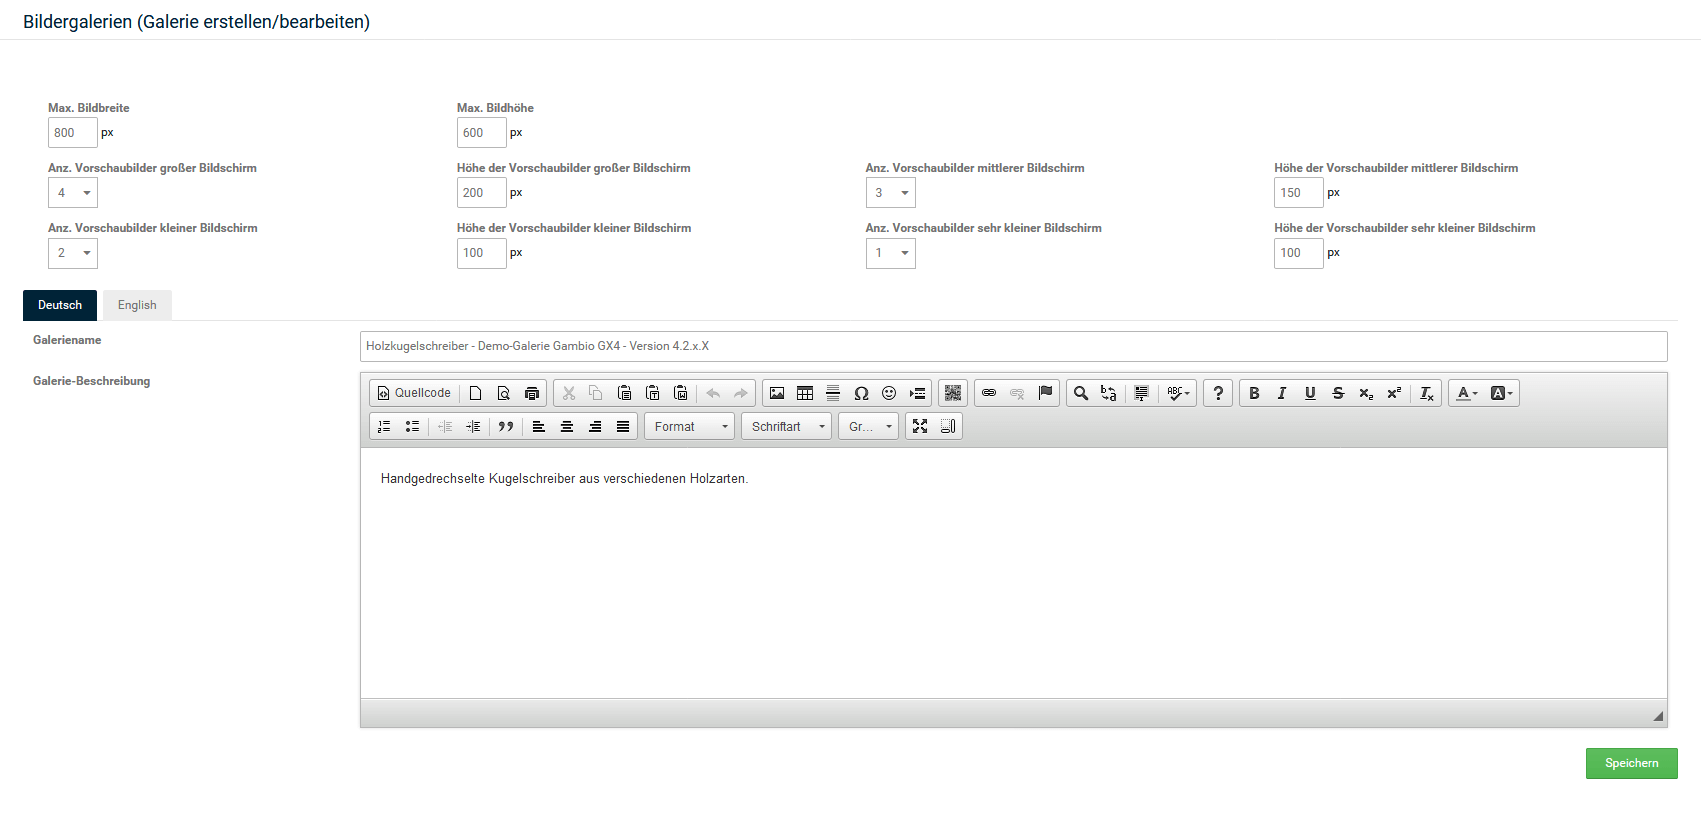This screenshot has height=813, width=1701.
Task: Click the Speichern button
Action: point(1631,763)
